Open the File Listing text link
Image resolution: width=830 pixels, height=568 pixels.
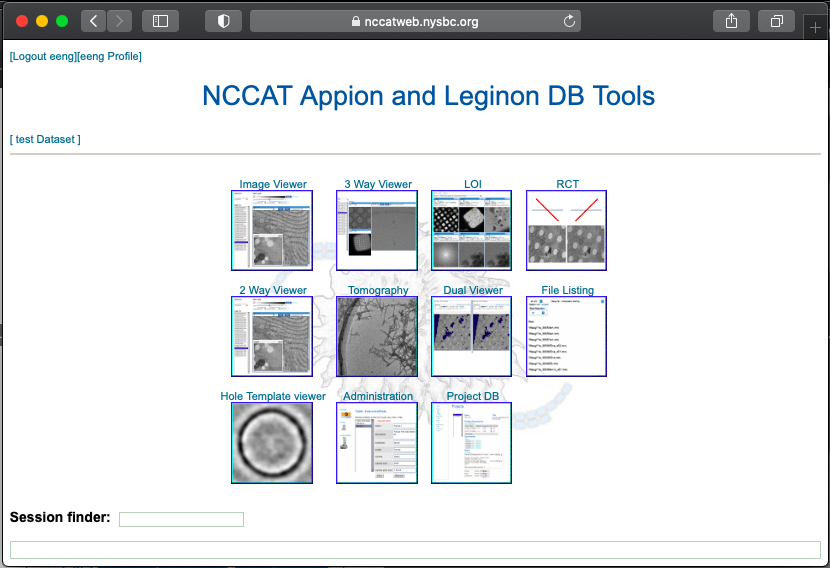[567, 290]
